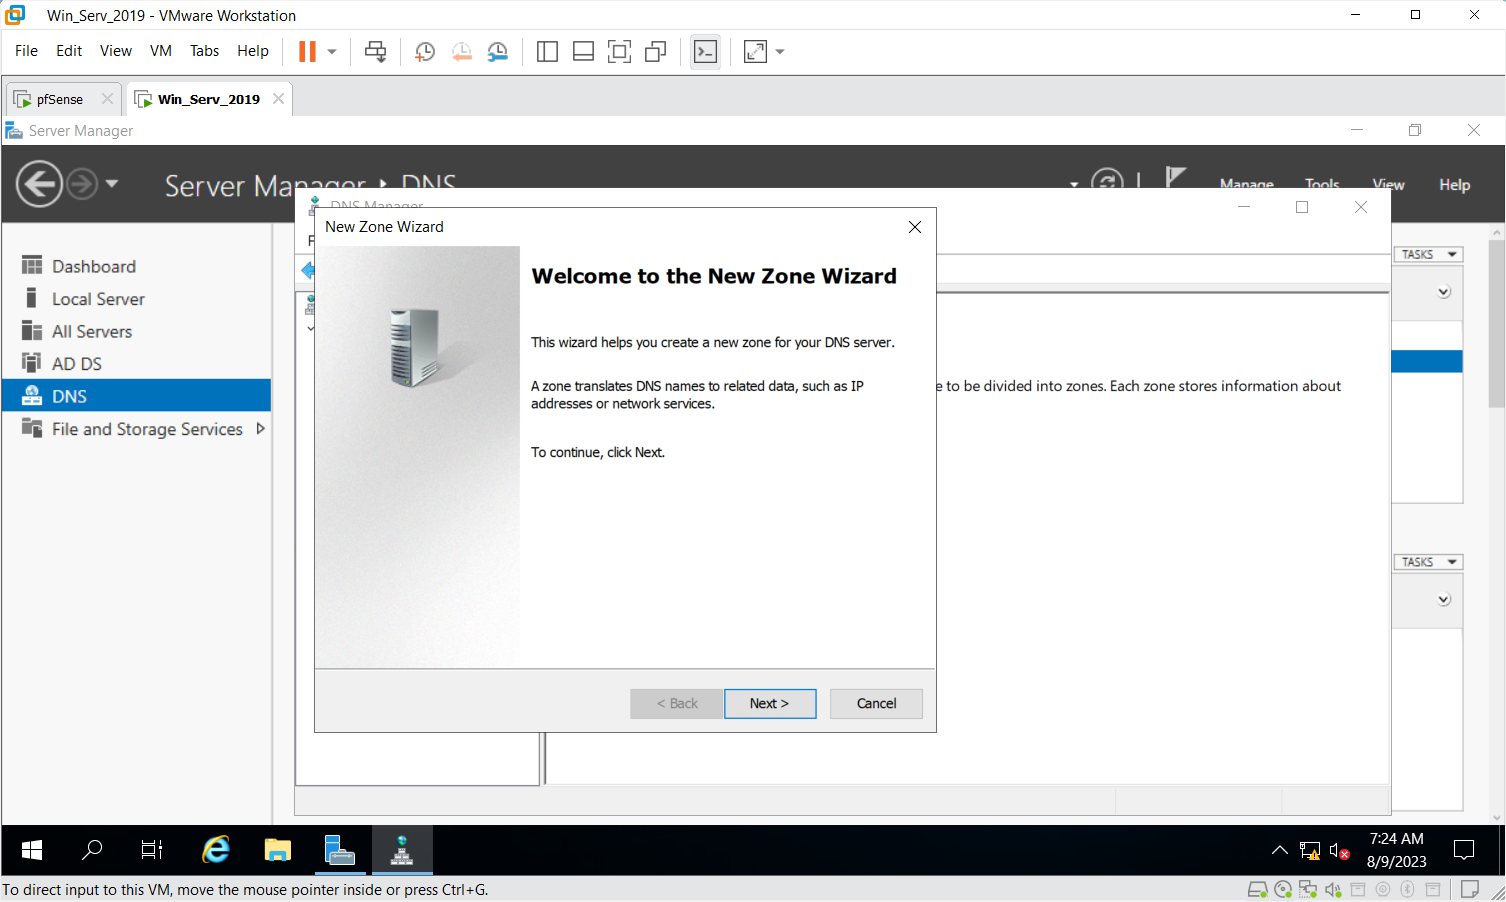
Task: Click the VMware hard disk status icon
Action: point(1258,889)
